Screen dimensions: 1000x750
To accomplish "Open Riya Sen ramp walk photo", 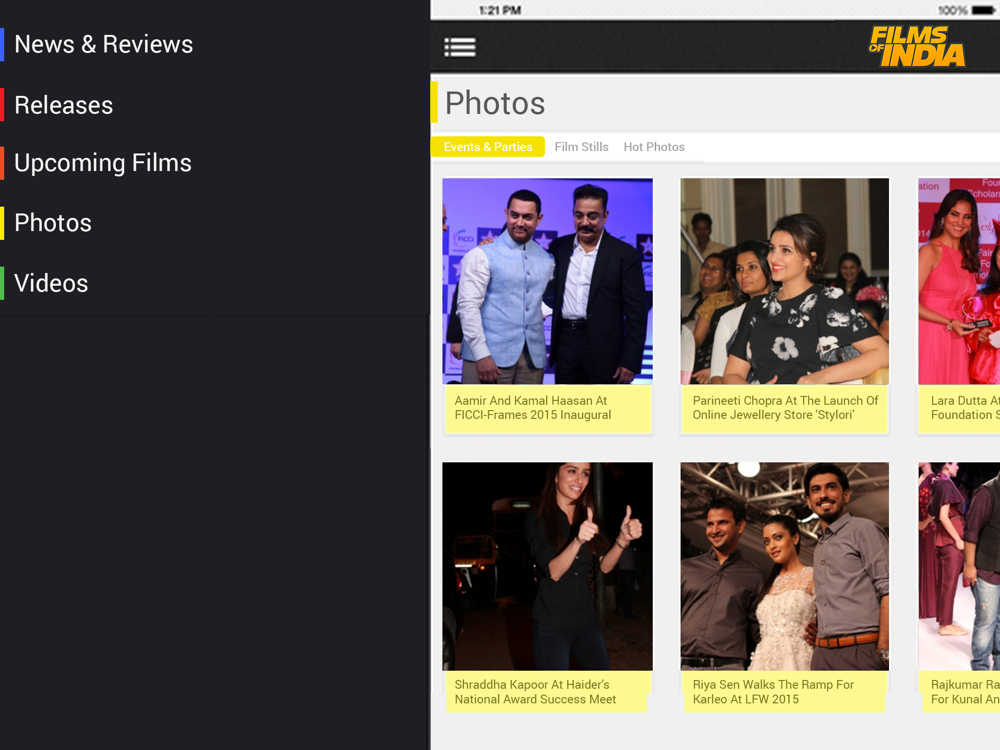I will 785,566.
